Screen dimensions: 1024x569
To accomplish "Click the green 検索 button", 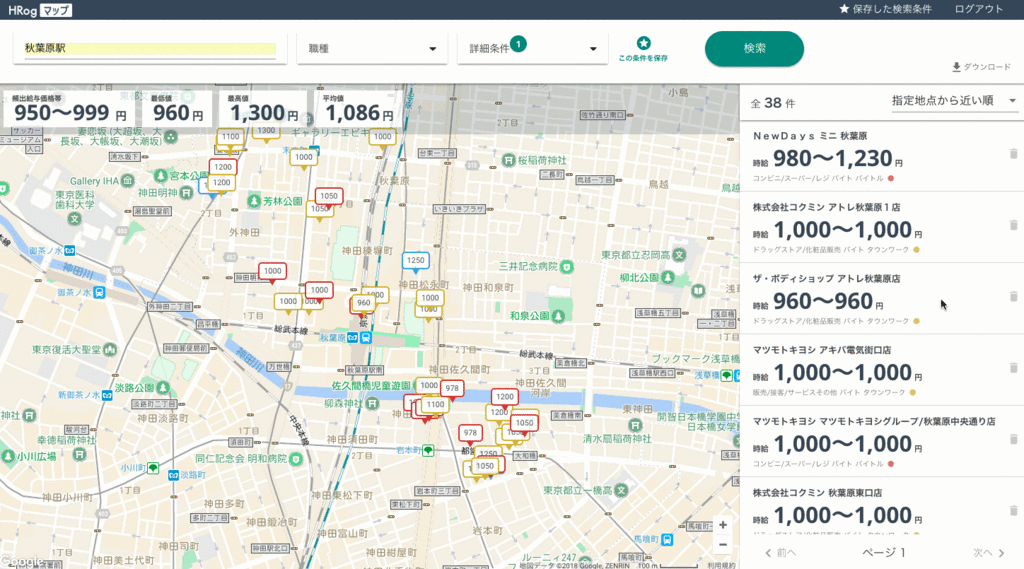I will [754, 48].
